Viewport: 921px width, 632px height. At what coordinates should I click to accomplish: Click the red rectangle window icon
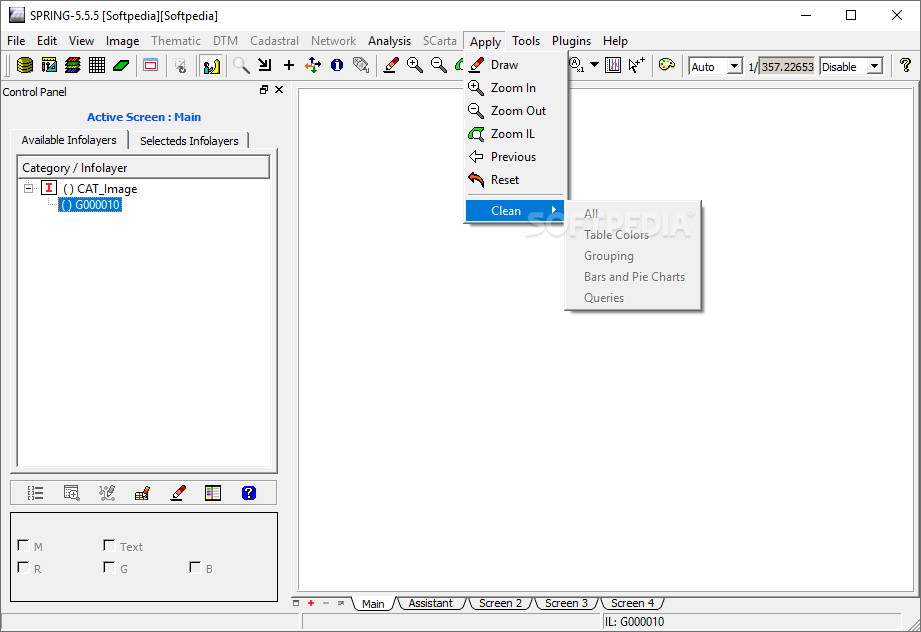click(151, 65)
